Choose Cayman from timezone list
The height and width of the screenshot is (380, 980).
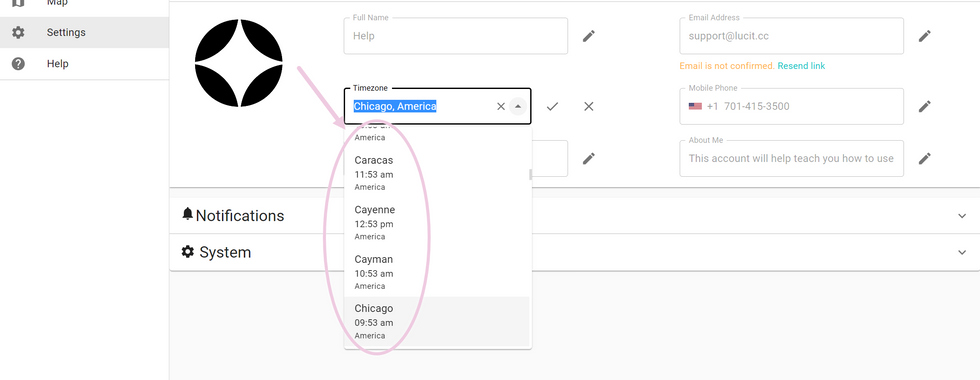pos(437,272)
